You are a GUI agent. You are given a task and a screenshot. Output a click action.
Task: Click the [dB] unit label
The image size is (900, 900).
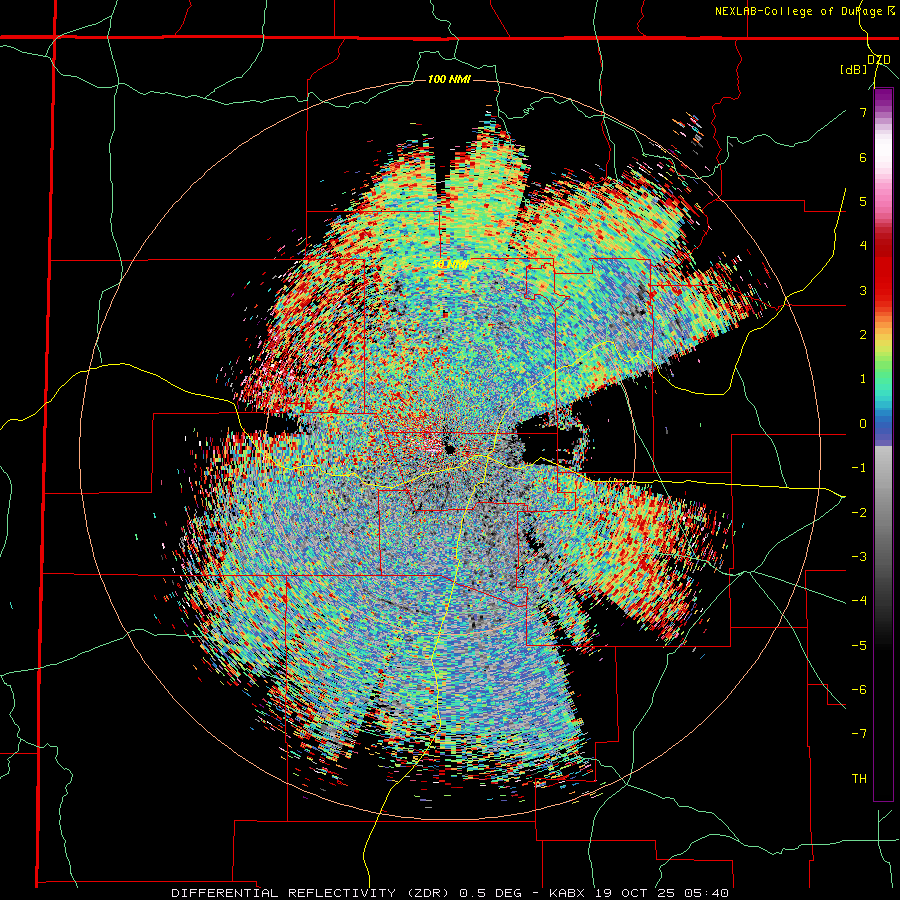[854, 69]
